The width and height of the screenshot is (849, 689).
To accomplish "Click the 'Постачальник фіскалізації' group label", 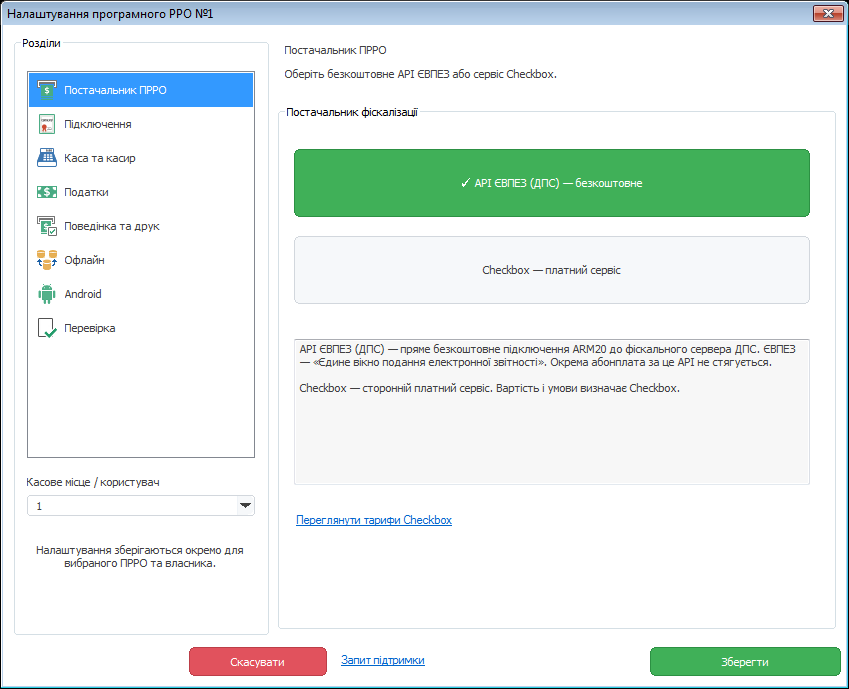I will click(352, 112).
